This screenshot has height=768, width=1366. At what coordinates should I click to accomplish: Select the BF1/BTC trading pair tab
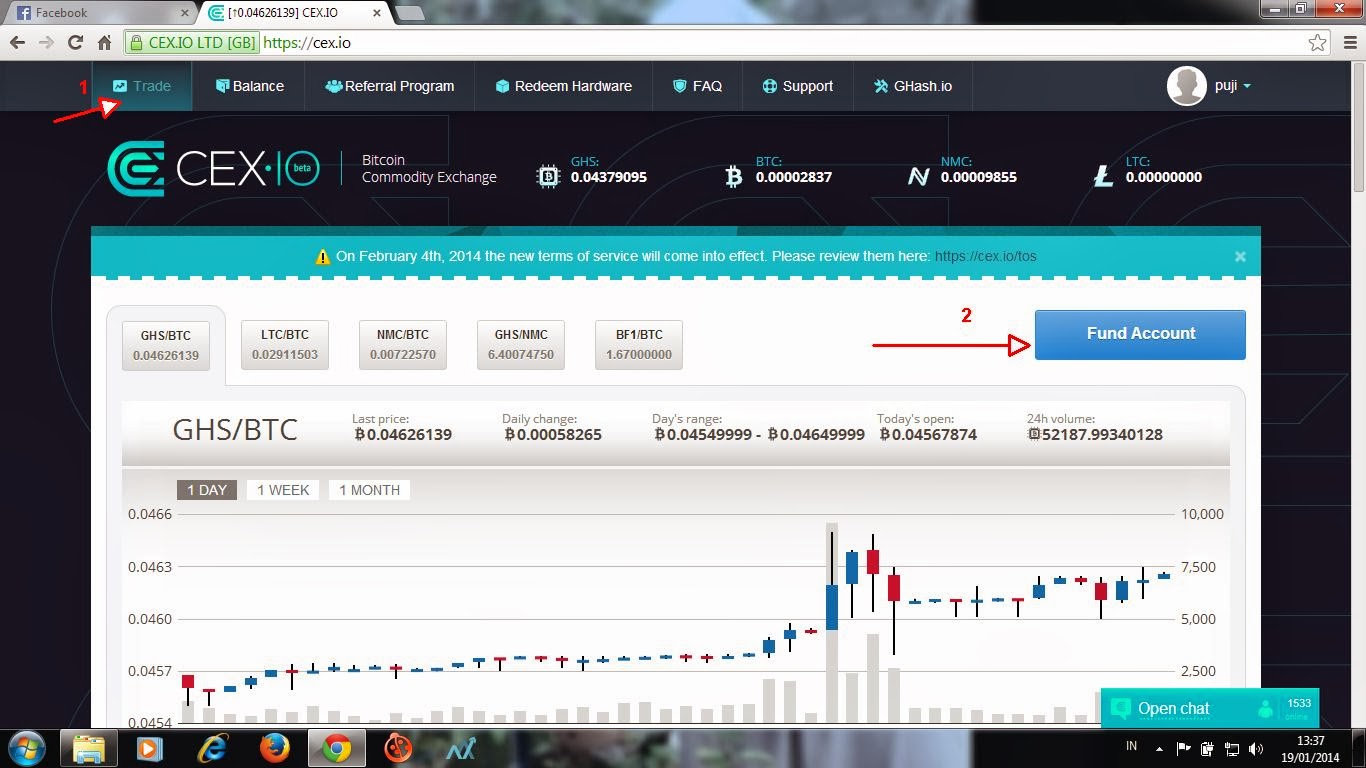tap(639, 345)
